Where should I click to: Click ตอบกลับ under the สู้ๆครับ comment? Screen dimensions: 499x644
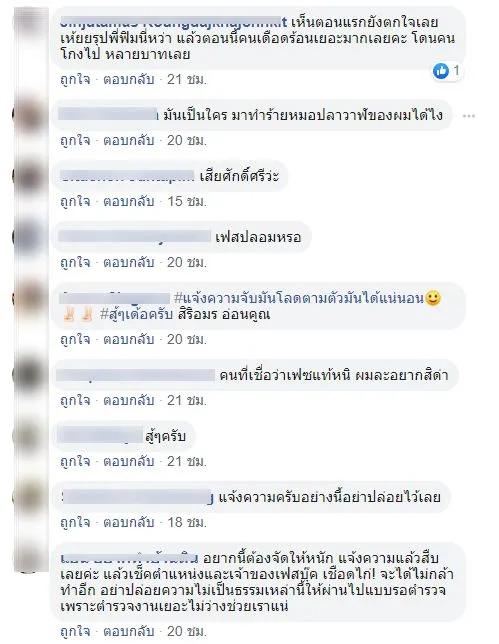click(129, 462)
